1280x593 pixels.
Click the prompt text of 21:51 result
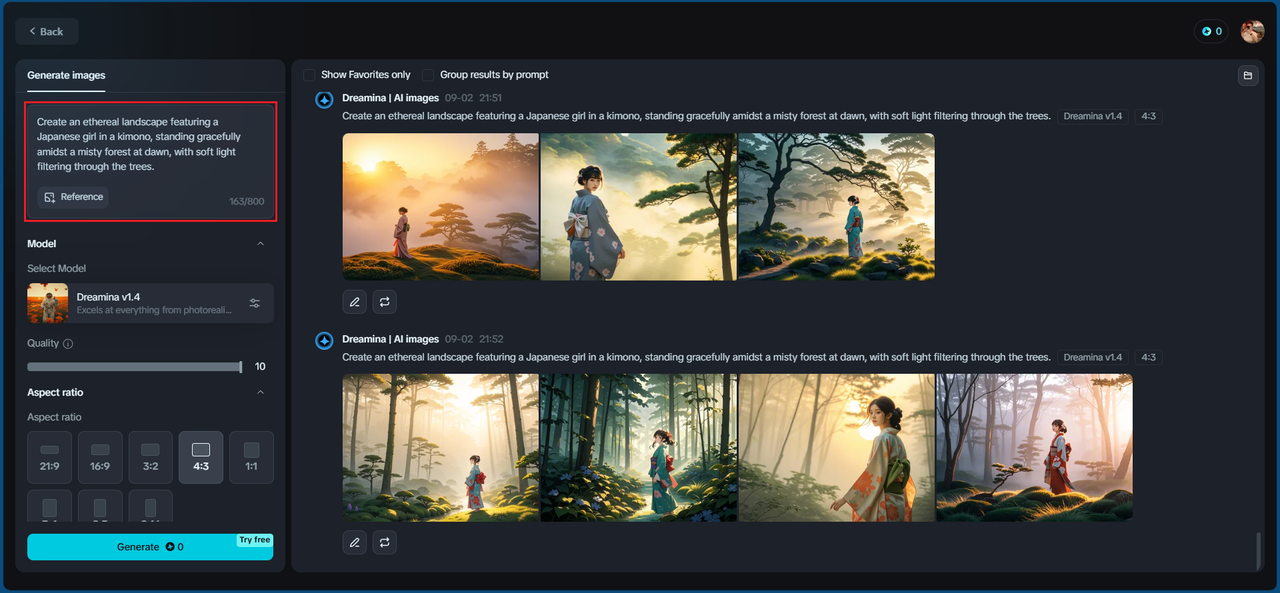click(696, 116)
